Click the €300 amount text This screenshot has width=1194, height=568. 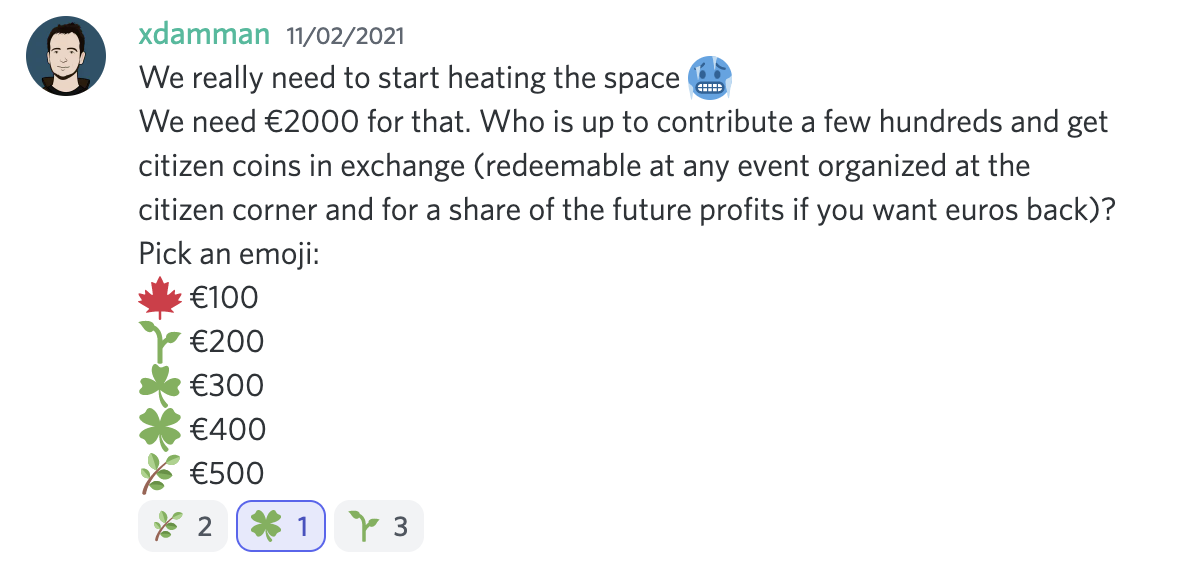point(227,386)
